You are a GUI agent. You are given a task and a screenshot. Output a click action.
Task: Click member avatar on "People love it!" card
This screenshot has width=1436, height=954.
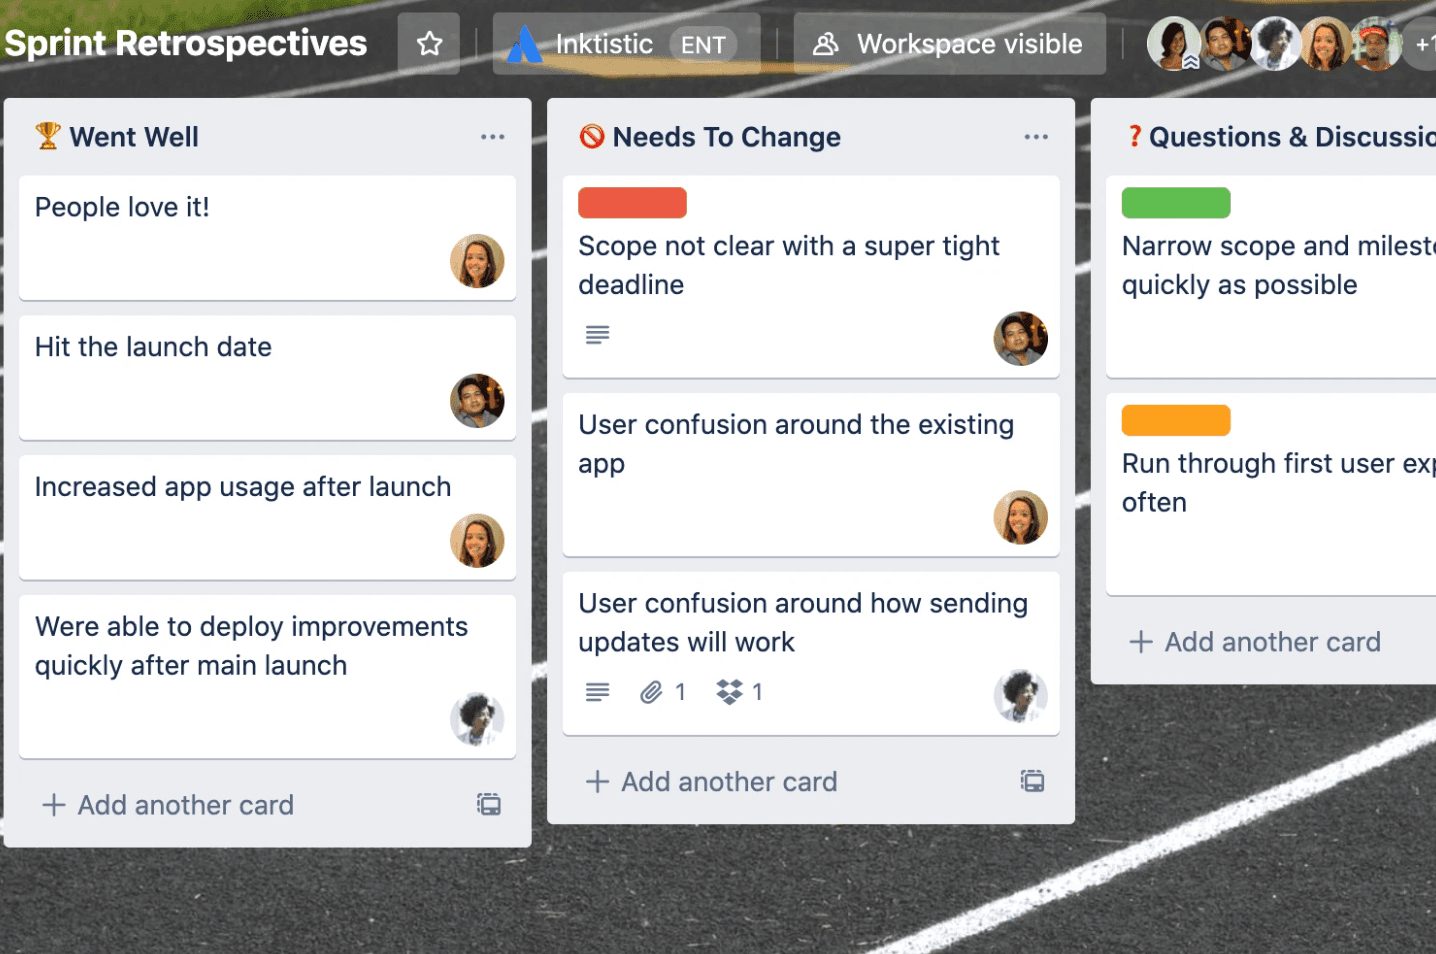477,261
